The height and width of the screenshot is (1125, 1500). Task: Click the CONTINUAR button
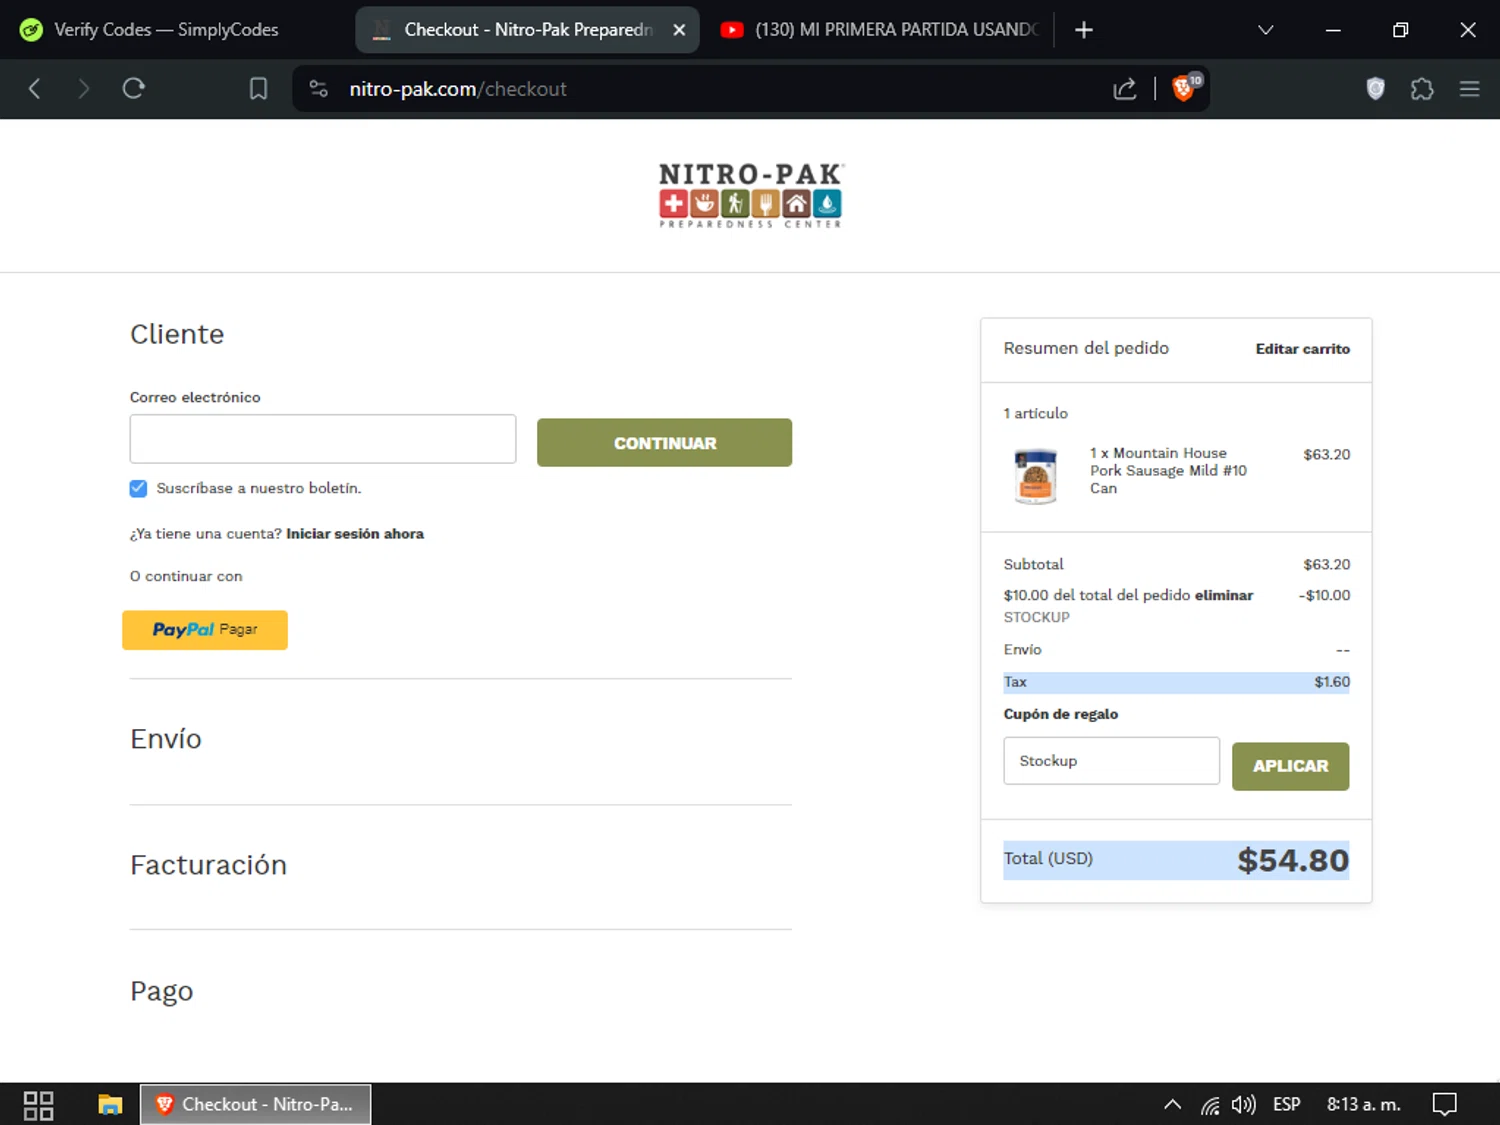[x=664, y=443]
